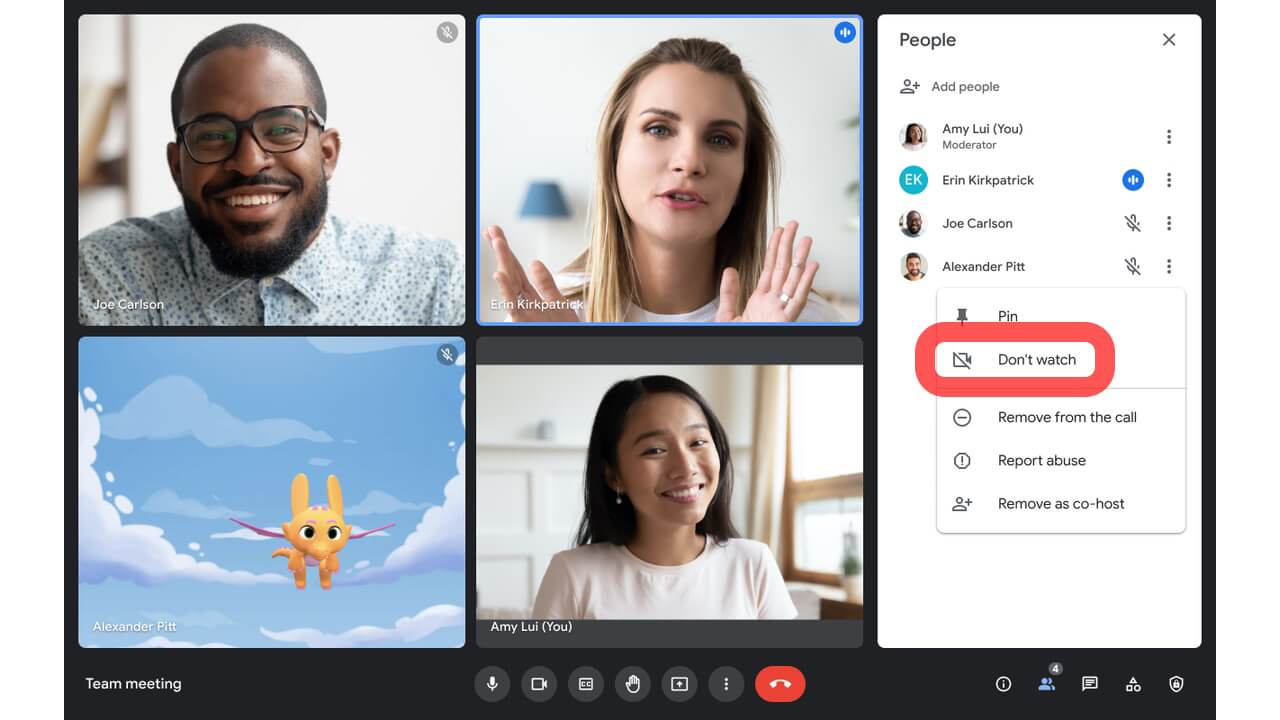This screenshot has height=720, width=1280.
Task: Choose Remove from the call
Action: tap(1066, 417)
